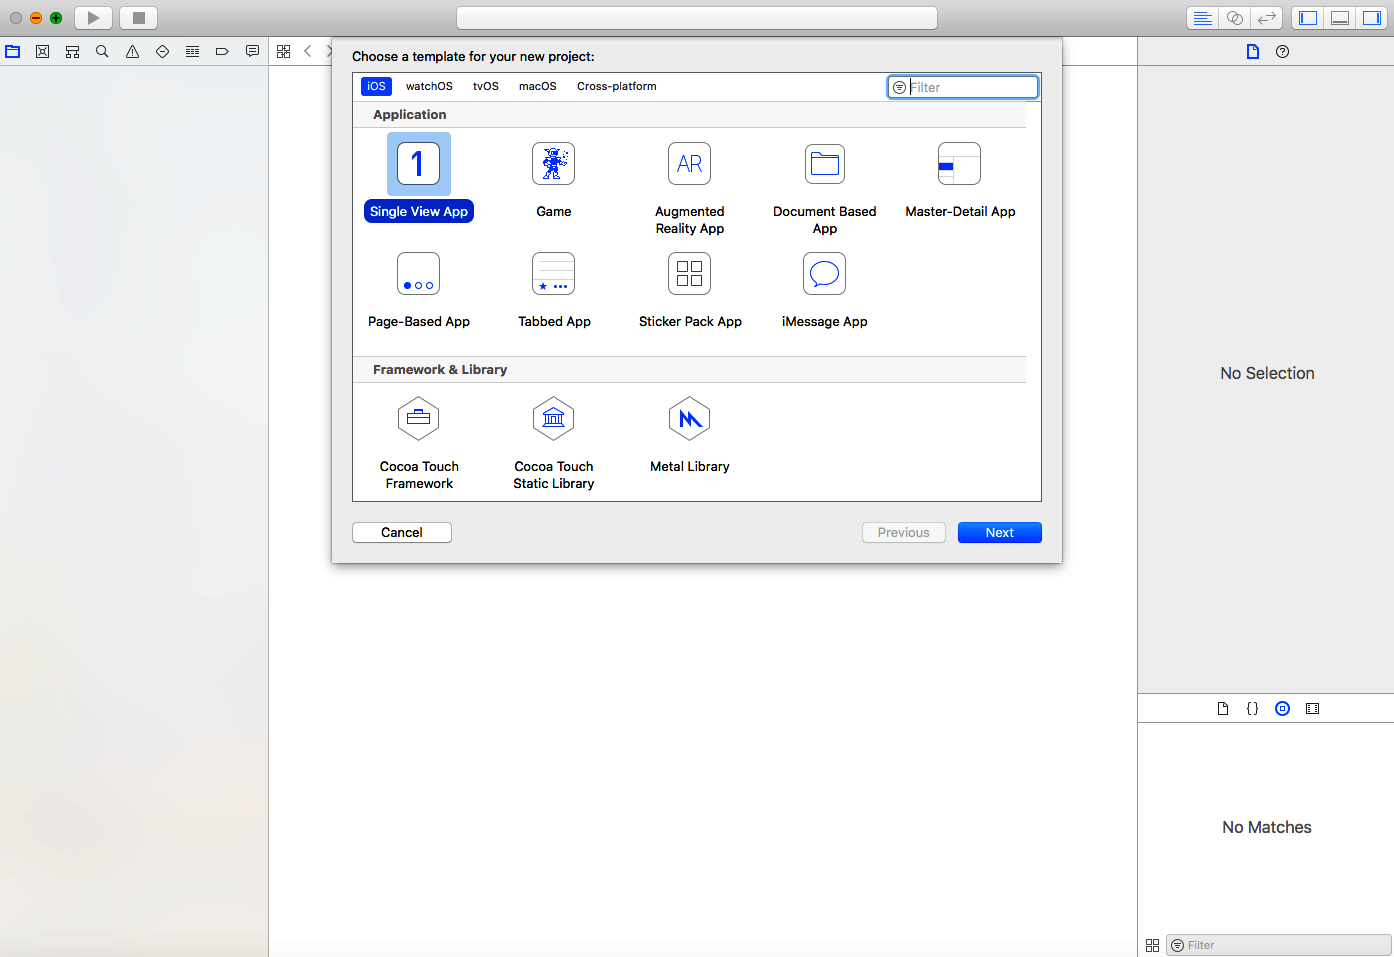Show the Test navigator
Screen dimensions: 1394x957
point(162,51)
